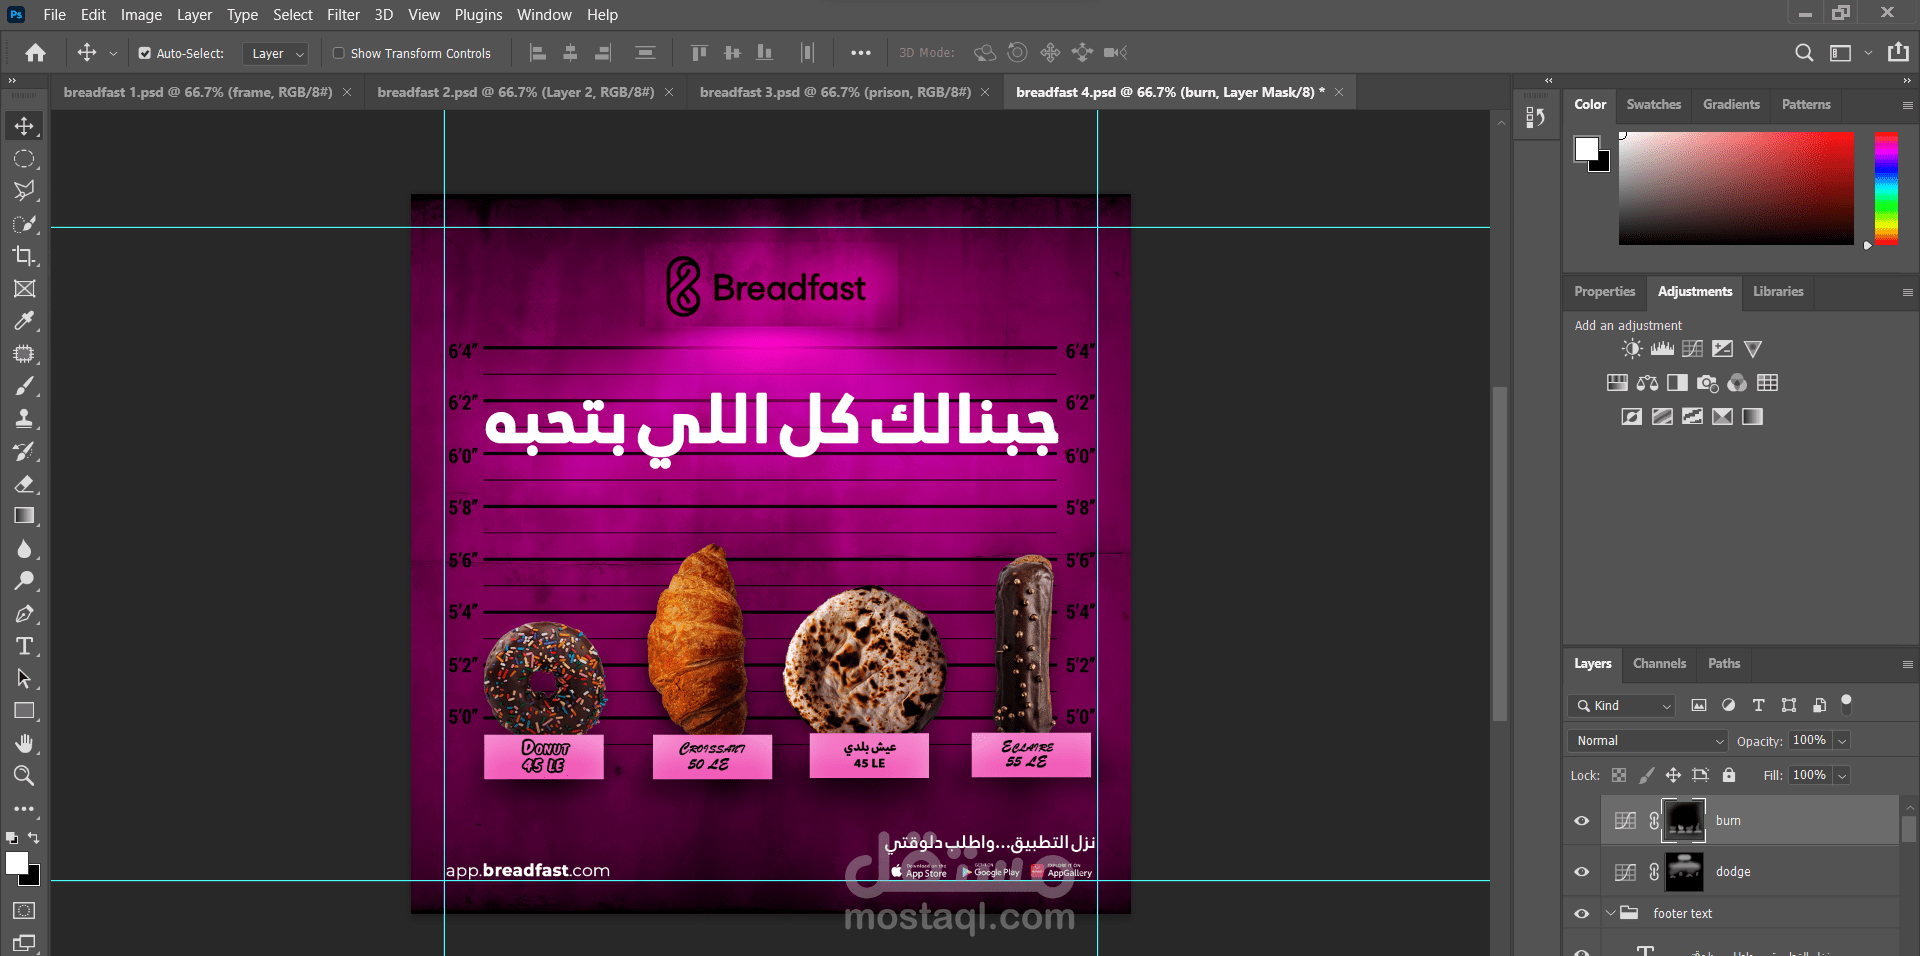The image size is (1920, 956).
Task: Open the layer filter Kind dropdown
Action: (1622, 705)
